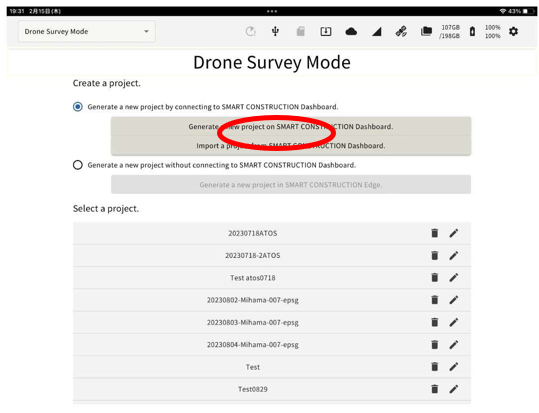Click the SD card icon
Screen dimensions: 539x413
[x=300, y=32]
